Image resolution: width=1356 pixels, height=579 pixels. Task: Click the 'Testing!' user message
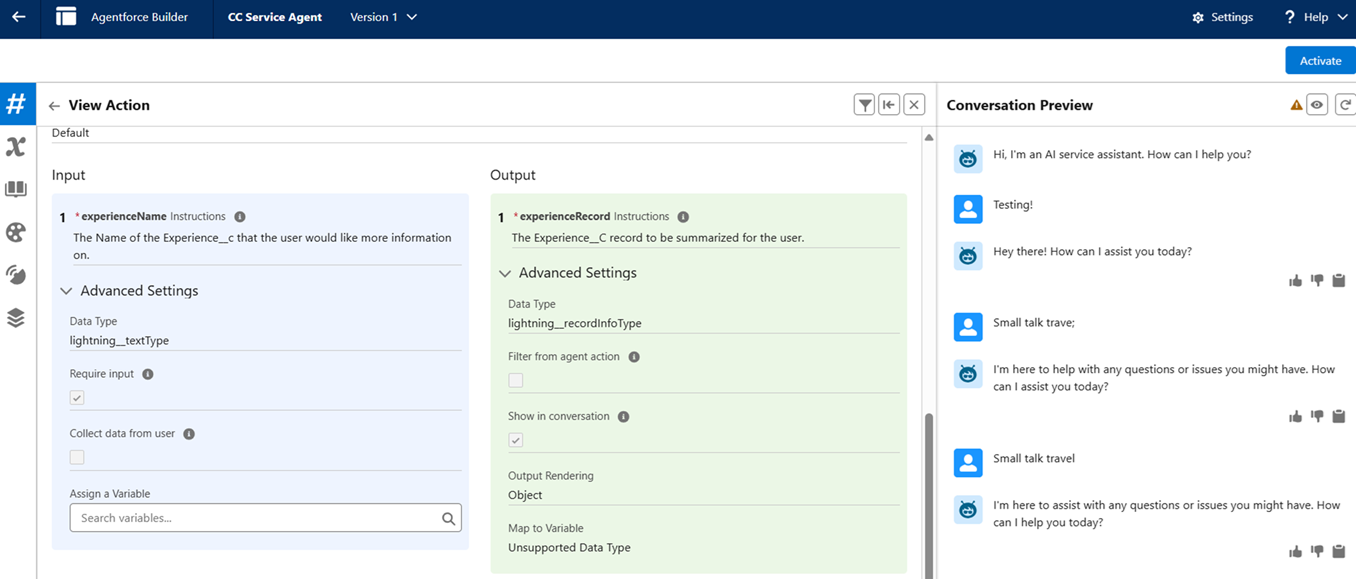(x=1013, y=204)
